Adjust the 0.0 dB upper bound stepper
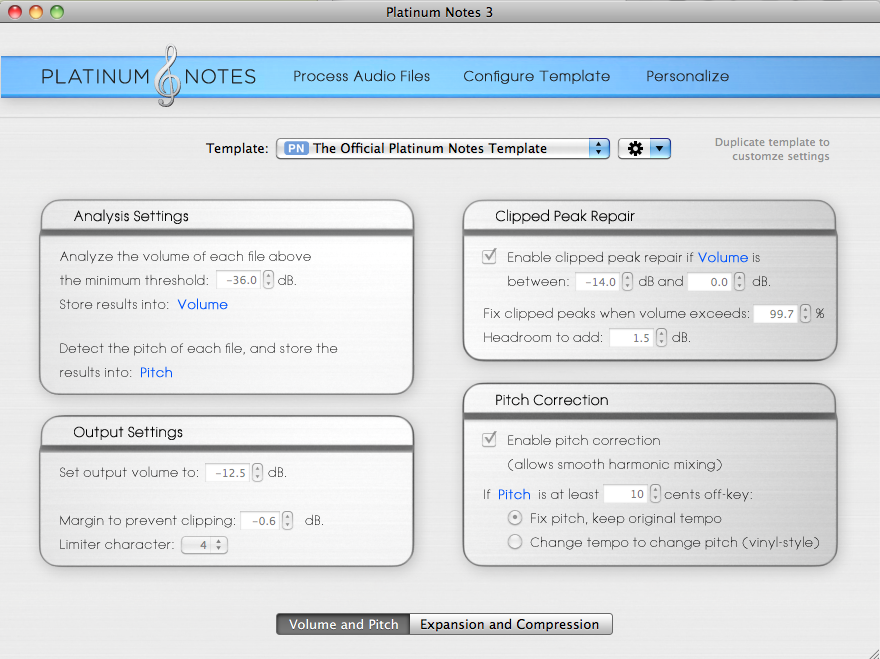The height and width of the screenshot is (659, 880). pyautogui.click(x=739, y=281)
